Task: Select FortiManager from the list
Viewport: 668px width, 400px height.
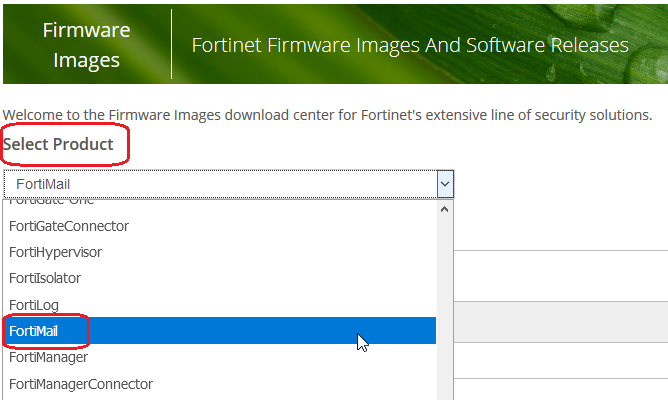Action: [49, 357]
